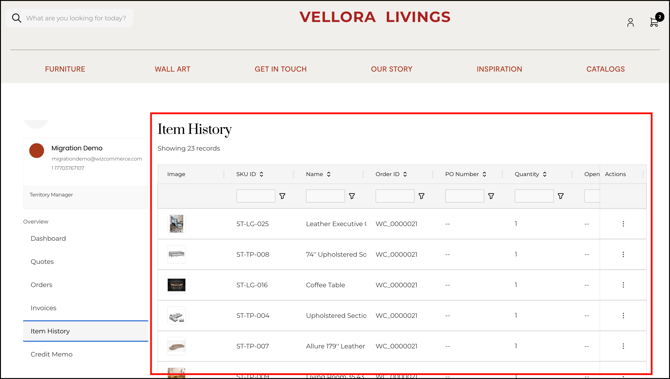Click WC_0000021 in Coffee Table row
Viewport: 670px width, 379px height.
[x=396, y=285]
